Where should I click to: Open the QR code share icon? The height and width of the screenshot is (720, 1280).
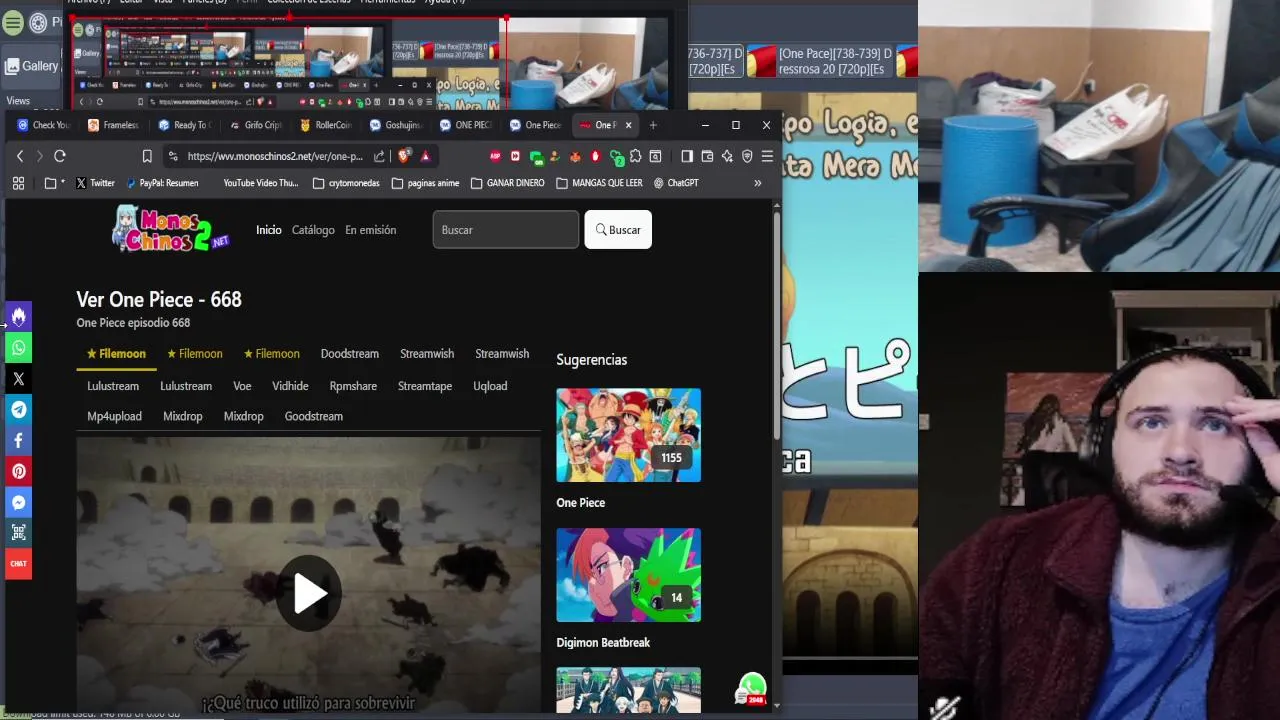[x=18, y=533]
